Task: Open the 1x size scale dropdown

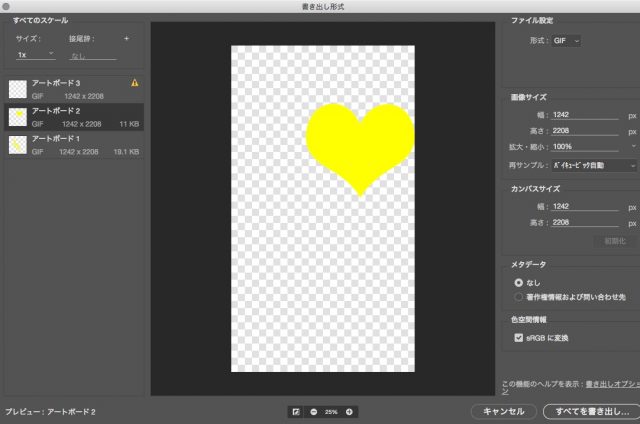Action: click(35, 54)
